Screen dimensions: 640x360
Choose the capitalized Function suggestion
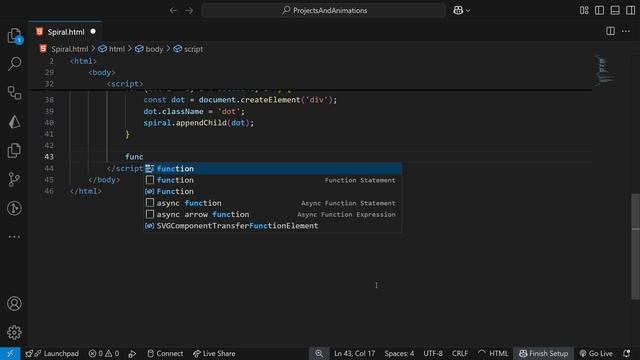(273, 191)
